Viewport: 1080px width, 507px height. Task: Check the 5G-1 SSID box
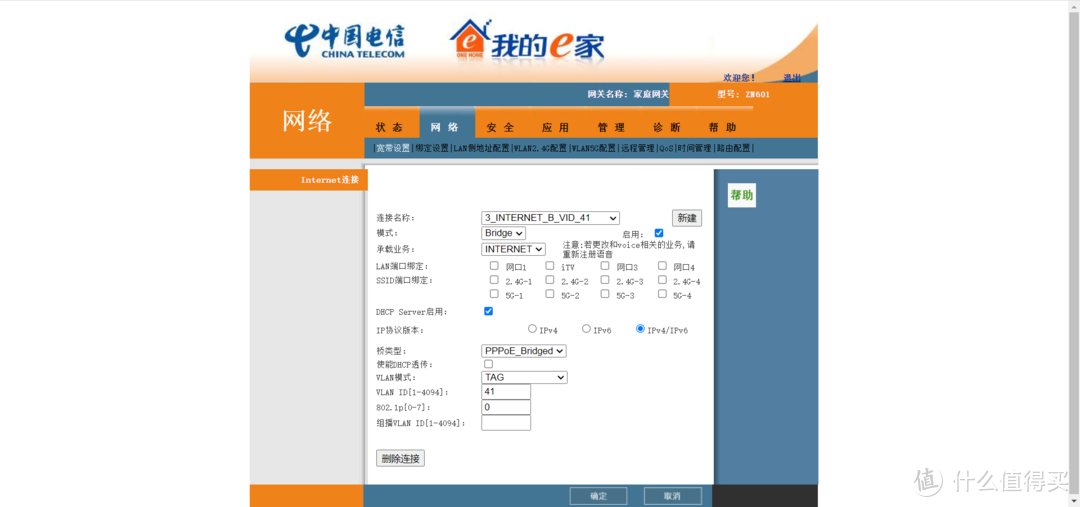tap(494, 293)
